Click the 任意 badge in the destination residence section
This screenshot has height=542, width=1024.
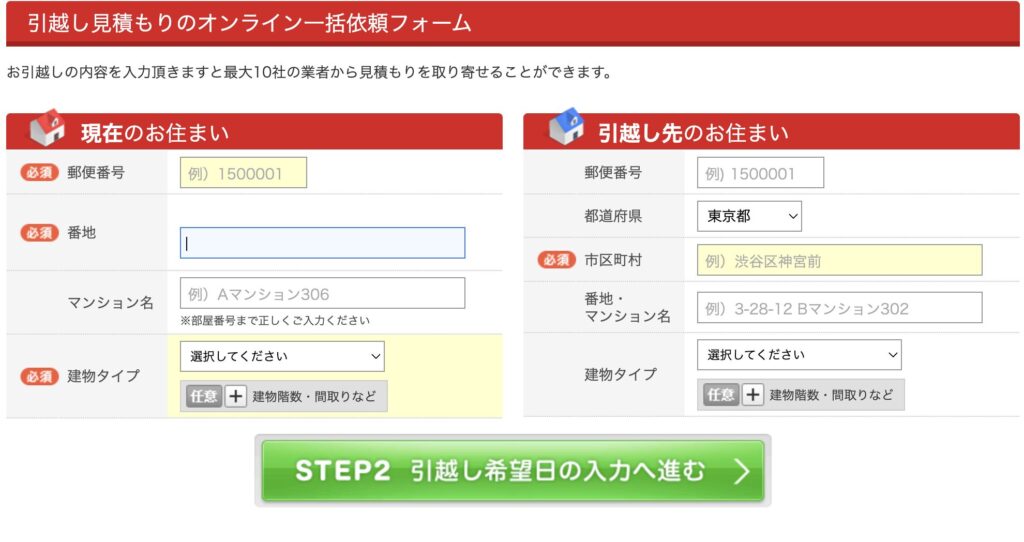tap(721, 394)
